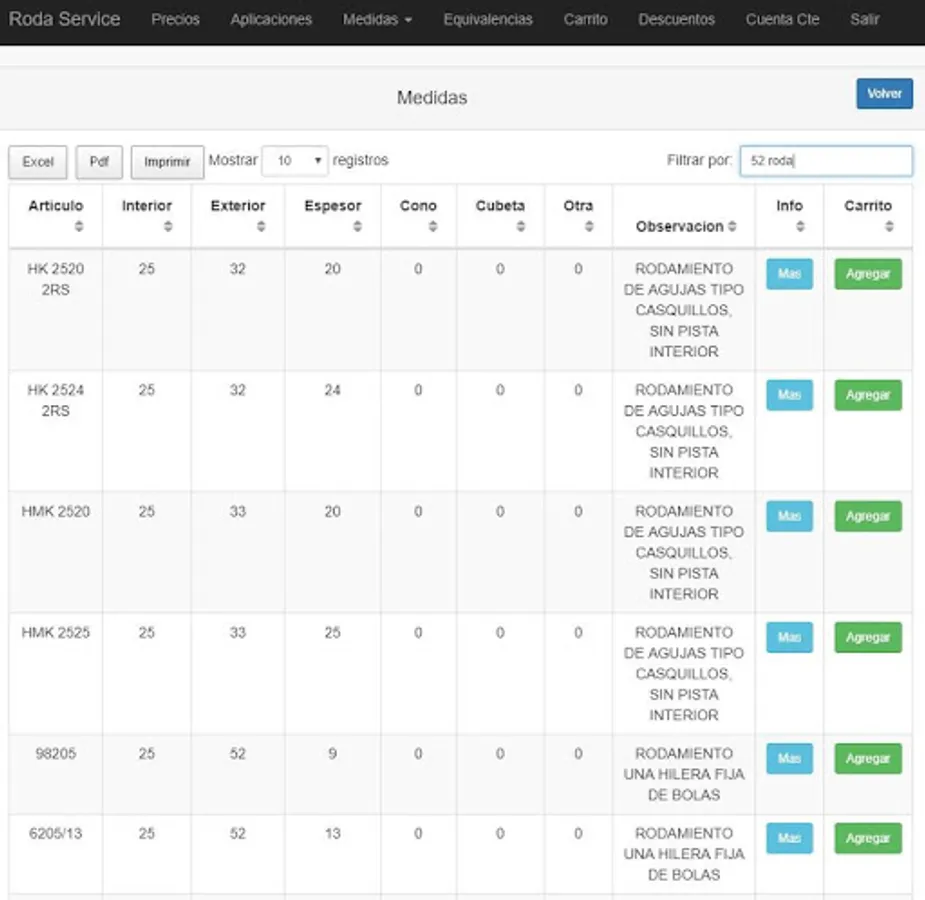
Task: Click Agregar for HMK 2525
Action: (868, 638)
